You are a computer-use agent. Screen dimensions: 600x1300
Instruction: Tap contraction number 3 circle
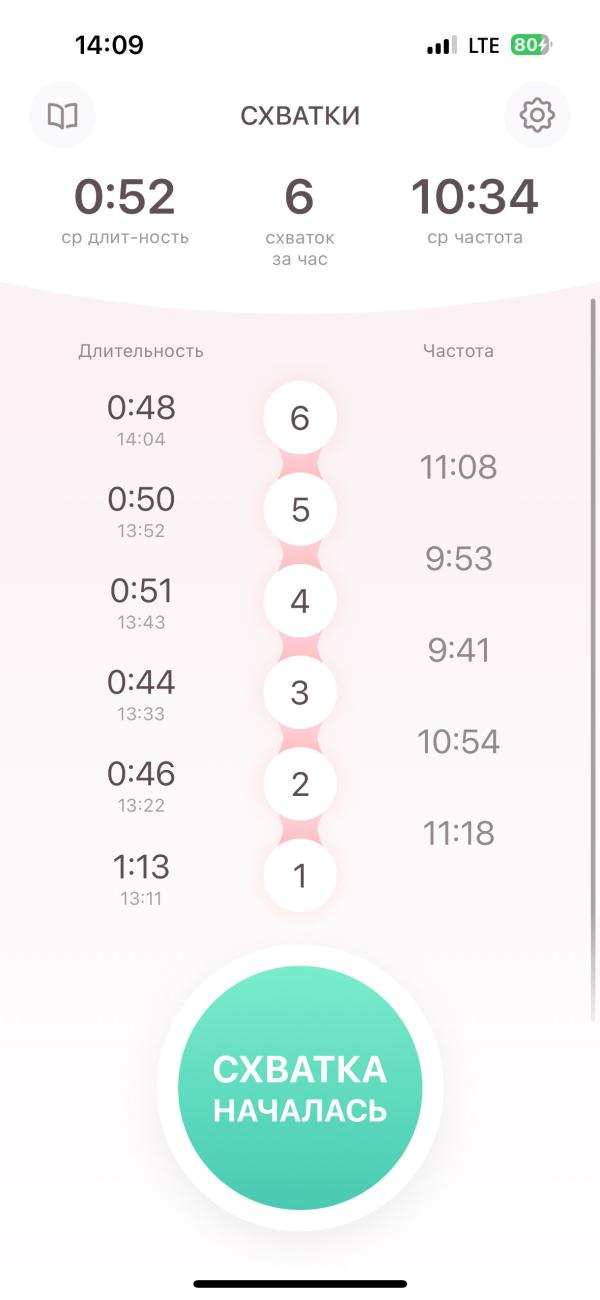click(x=300, y=693)
